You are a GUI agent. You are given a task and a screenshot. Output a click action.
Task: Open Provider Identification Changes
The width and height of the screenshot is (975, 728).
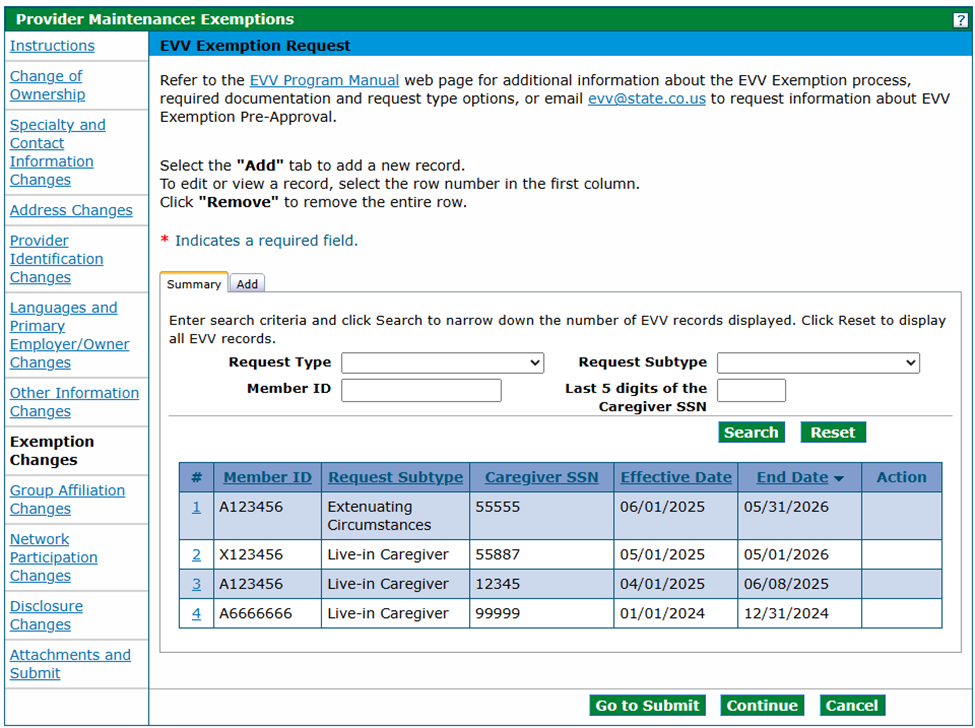tap(56, 259)
